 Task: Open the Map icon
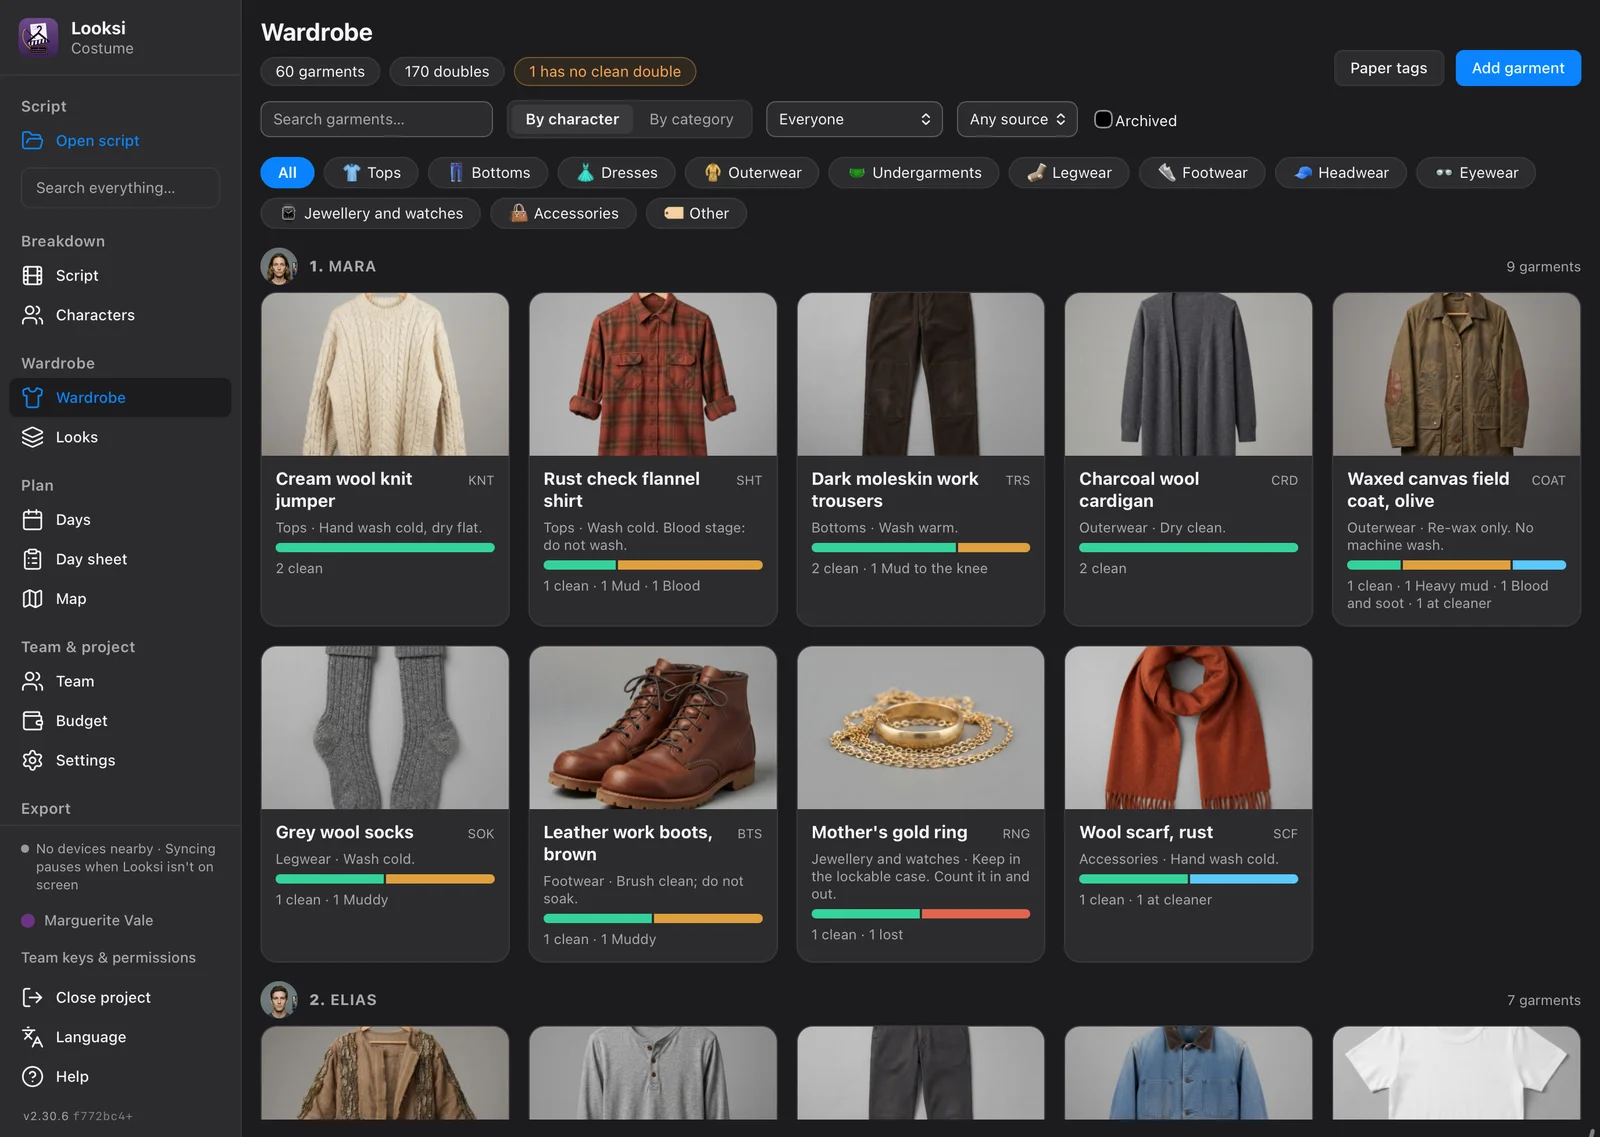point(32,599)
